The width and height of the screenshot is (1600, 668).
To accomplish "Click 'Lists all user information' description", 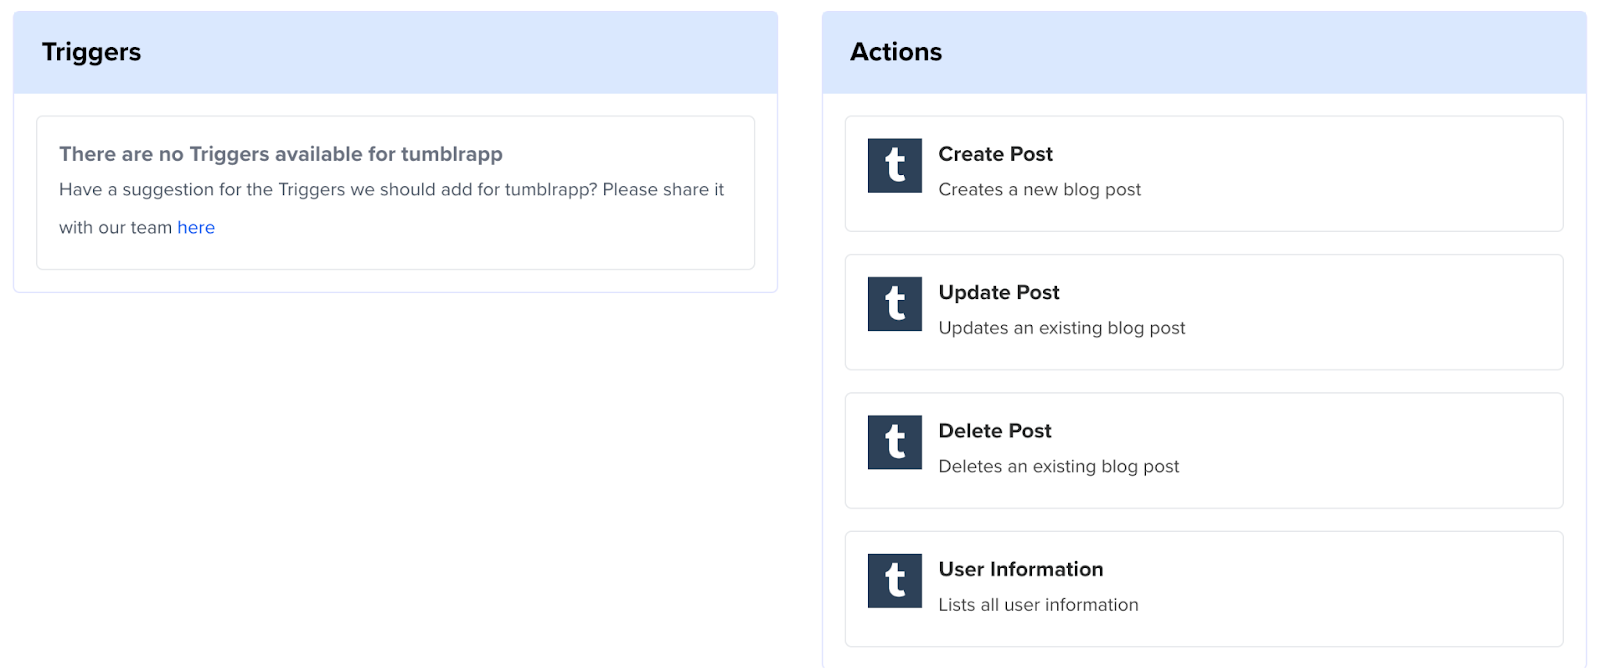I will (x=1038, y=604).
